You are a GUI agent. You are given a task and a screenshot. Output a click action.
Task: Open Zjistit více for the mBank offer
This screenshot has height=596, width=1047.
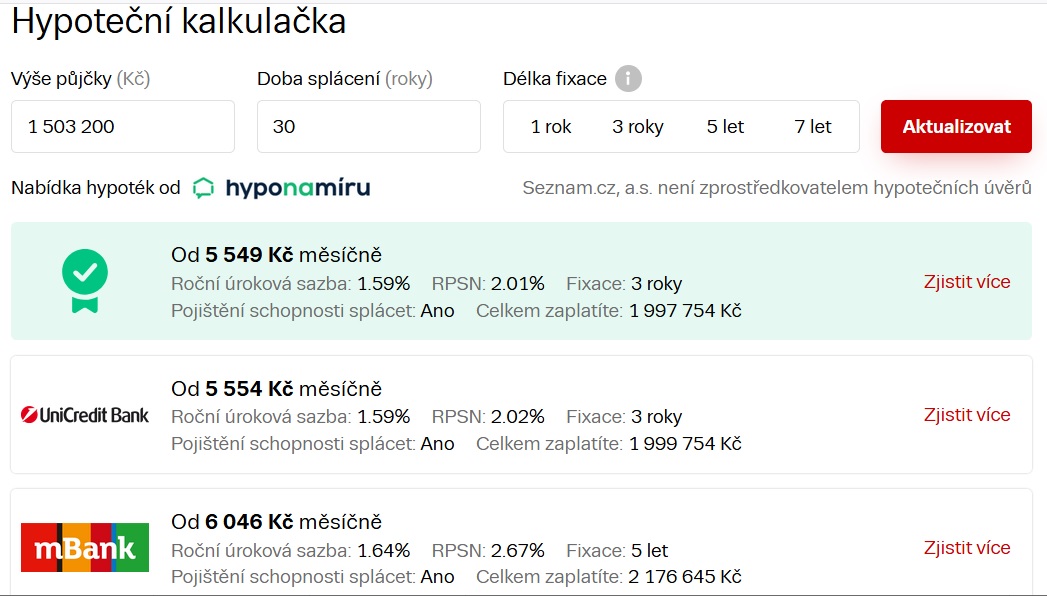pos(967,547)
